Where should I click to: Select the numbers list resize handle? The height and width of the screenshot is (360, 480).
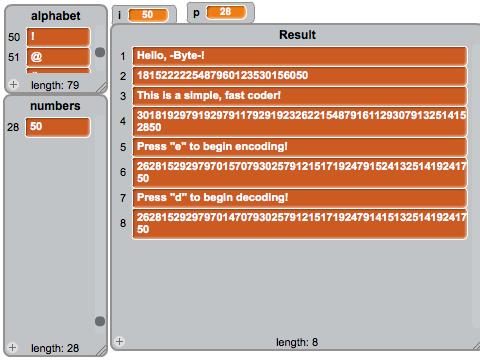[x=102, y=350]
